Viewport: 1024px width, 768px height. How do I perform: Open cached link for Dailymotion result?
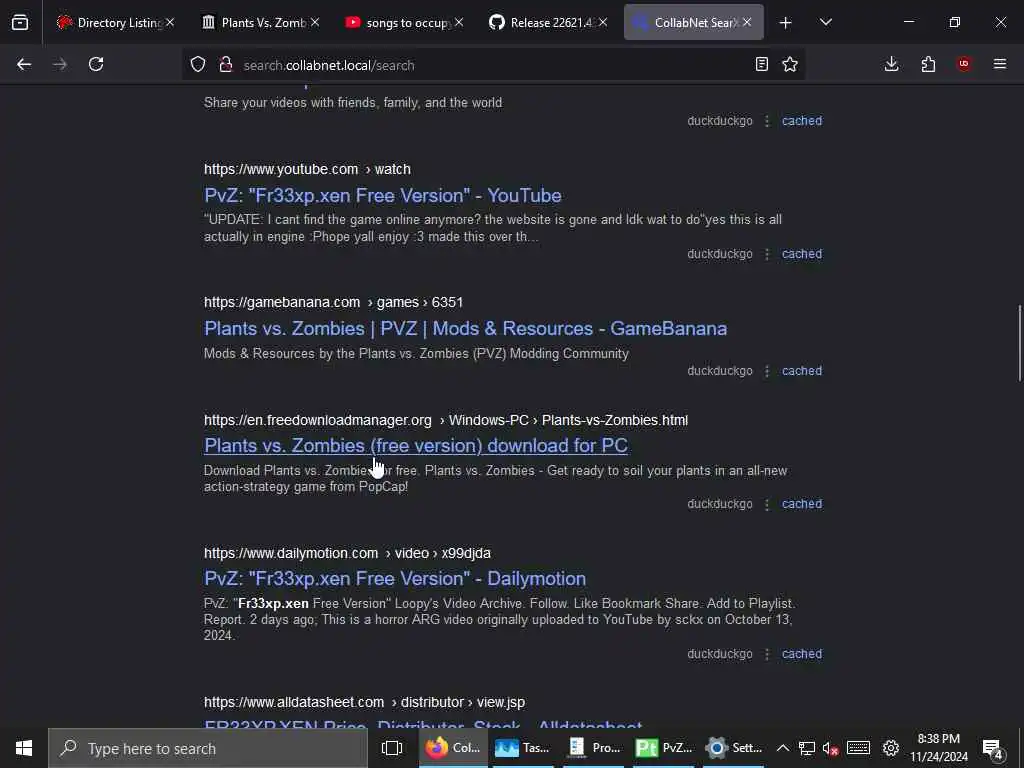(x=802, y=654)
